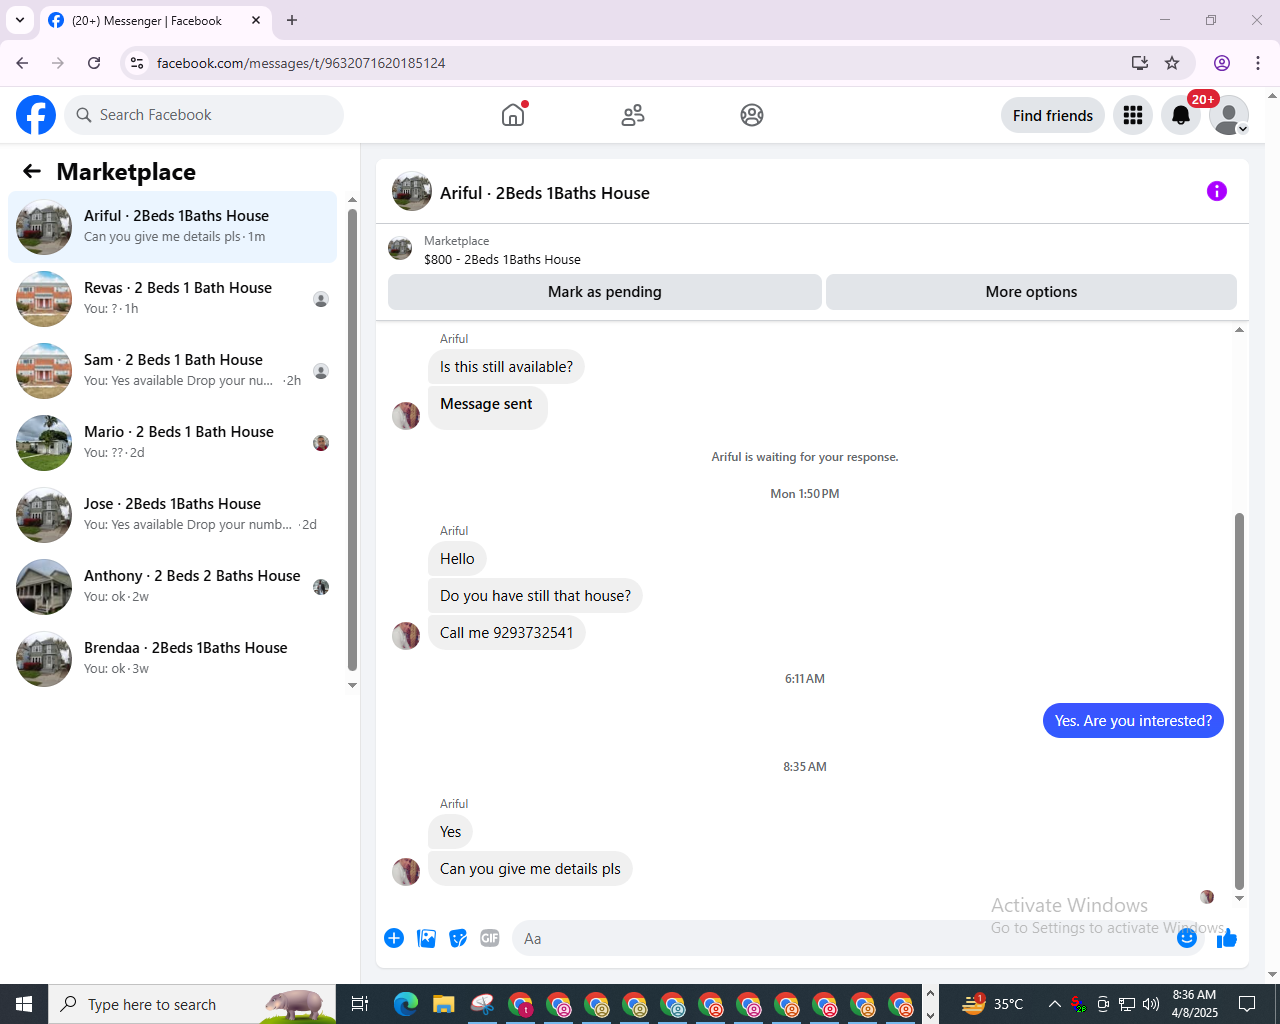Open tab search dropdown arrow

pos(20,20)
